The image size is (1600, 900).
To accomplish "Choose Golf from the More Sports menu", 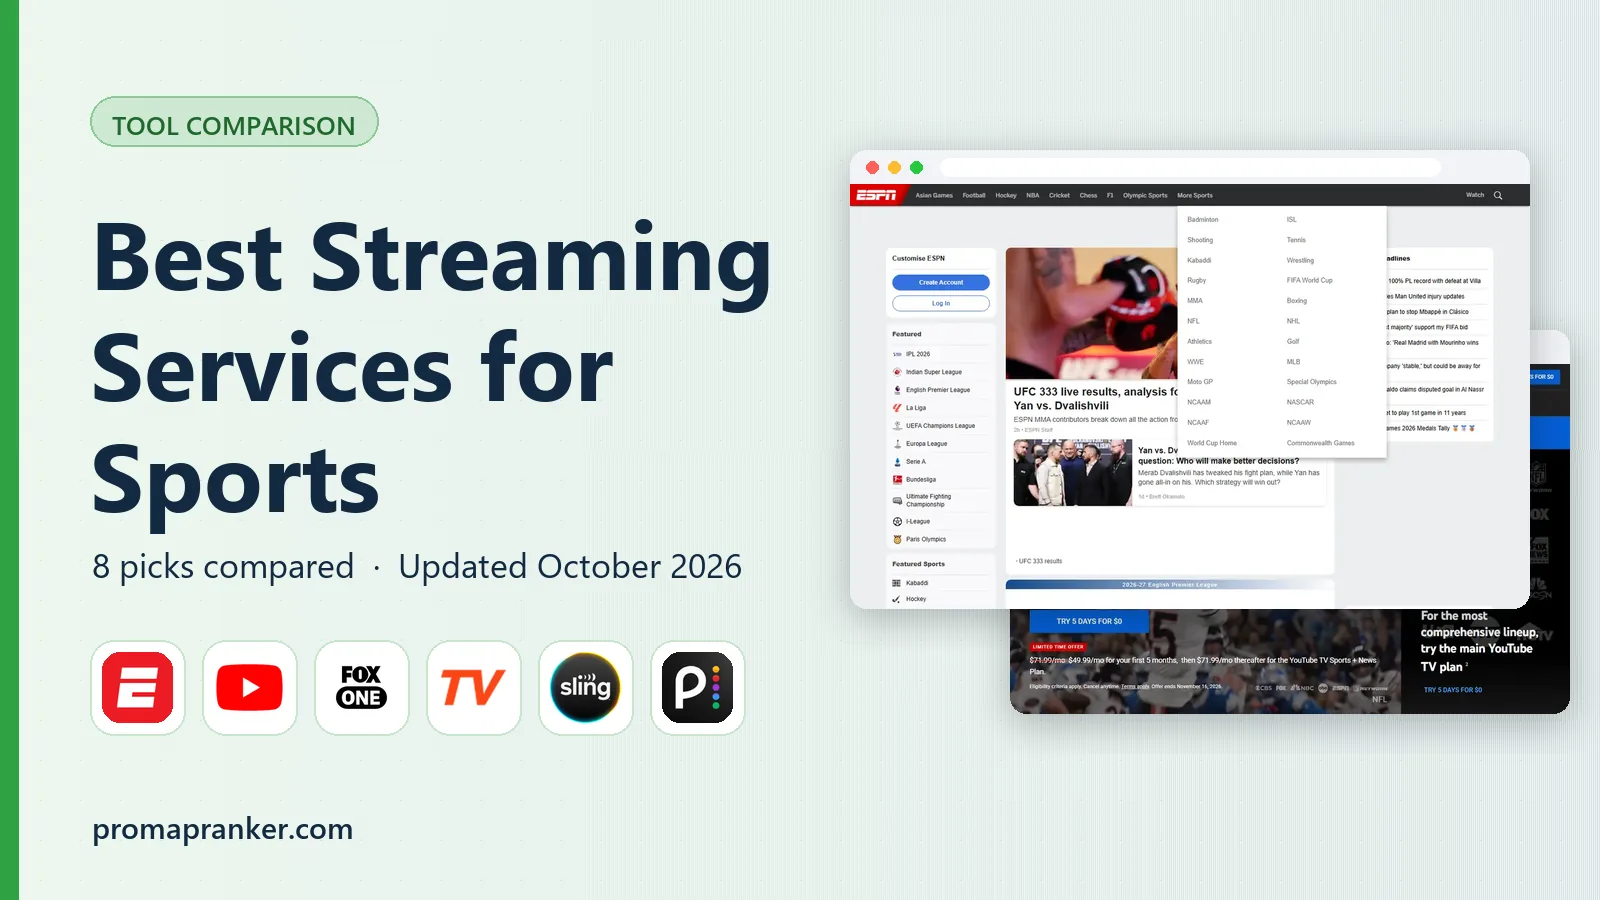I will (x=1293, y=341).
